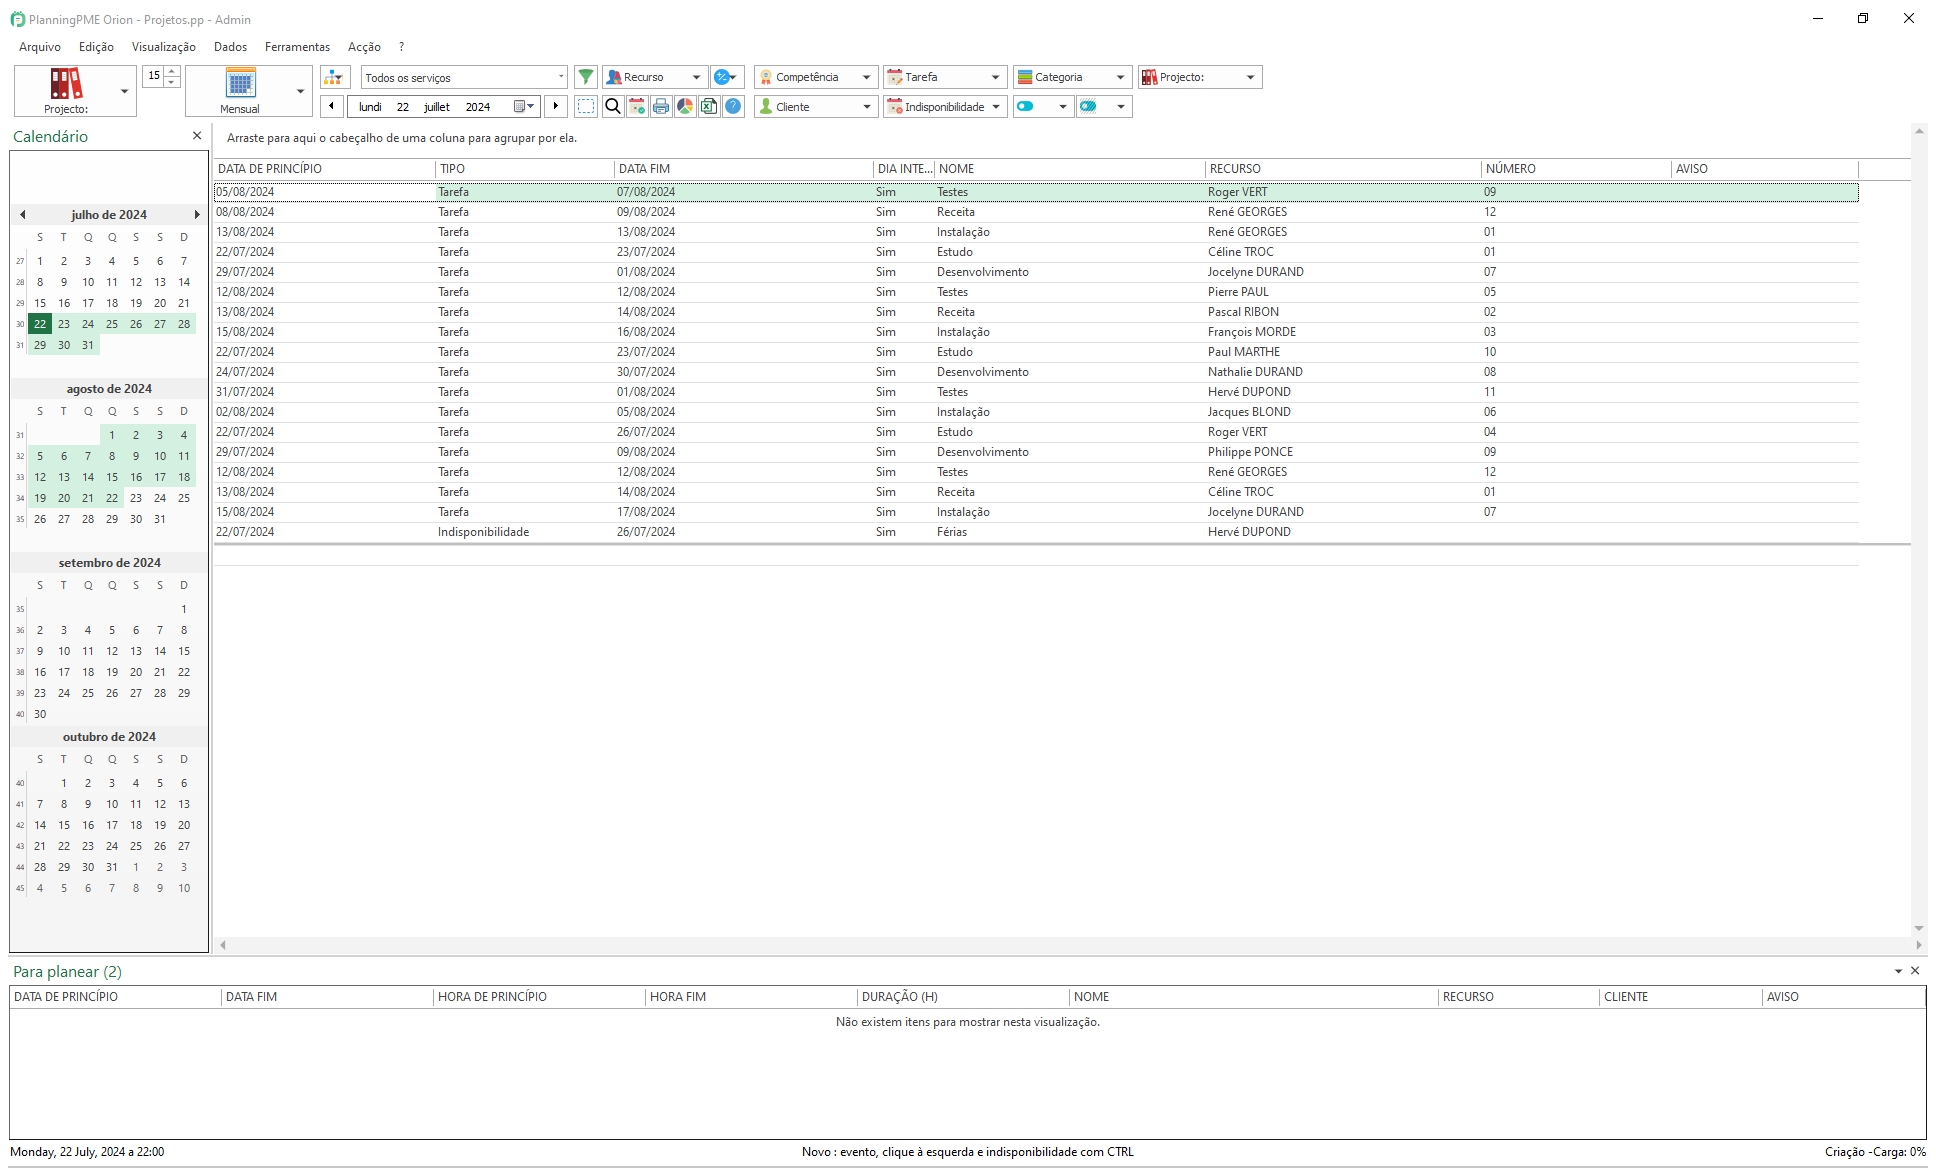Open the services hierarchy icon
Screen dimensions: 1936x1168
(334, 77)
